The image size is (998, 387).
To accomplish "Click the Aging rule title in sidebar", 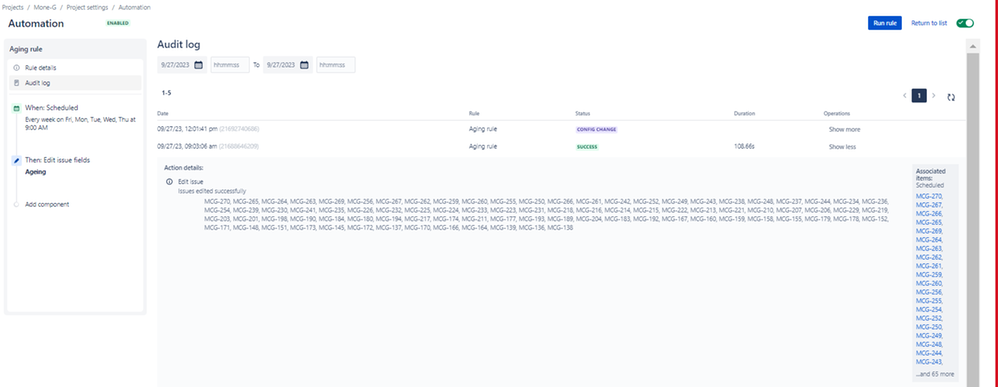I will [26, 48].
